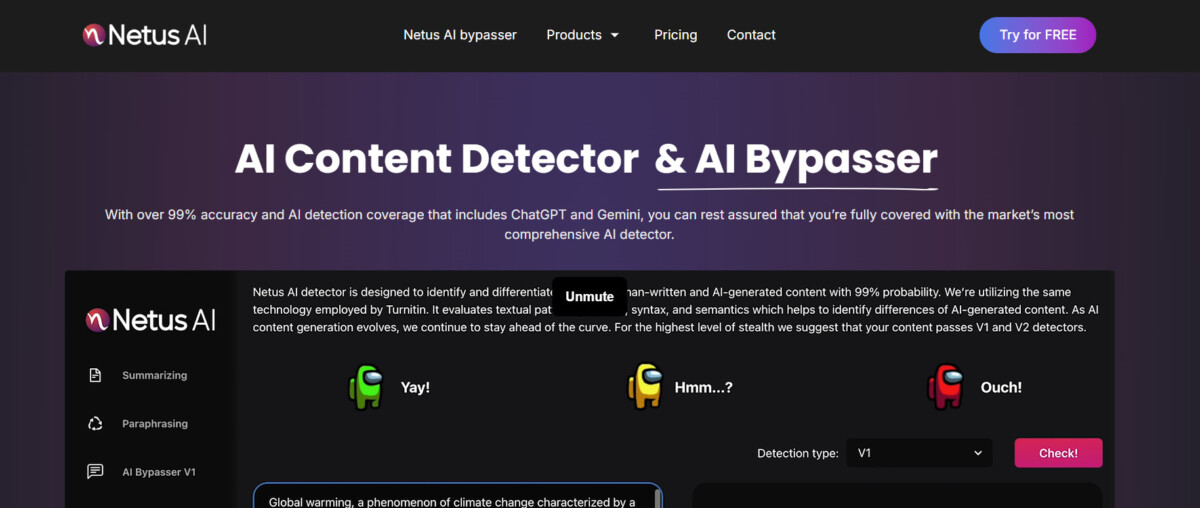Select the AI Bypasser V1 chat icon

pyautogui.click(x=95, y=472)
